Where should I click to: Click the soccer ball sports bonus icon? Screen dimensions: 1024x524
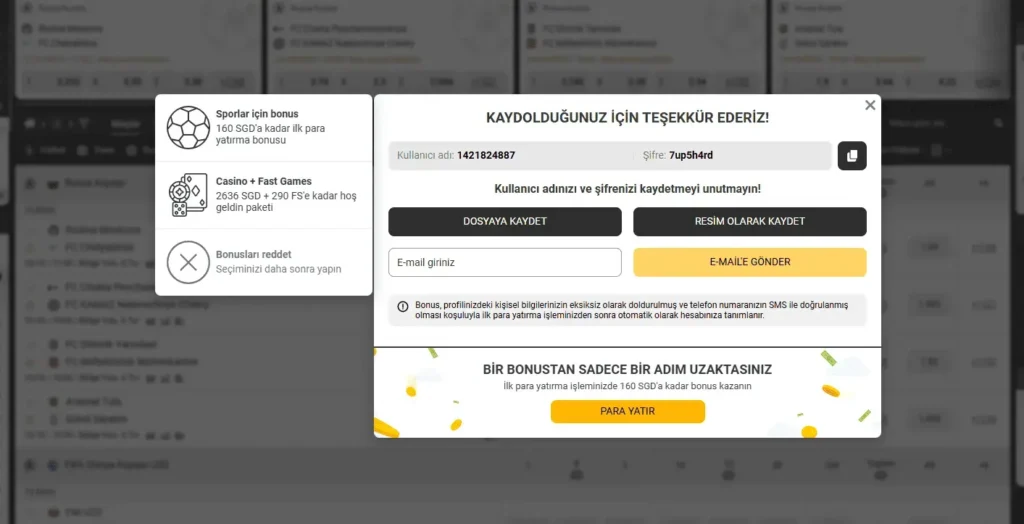(188, 128)
